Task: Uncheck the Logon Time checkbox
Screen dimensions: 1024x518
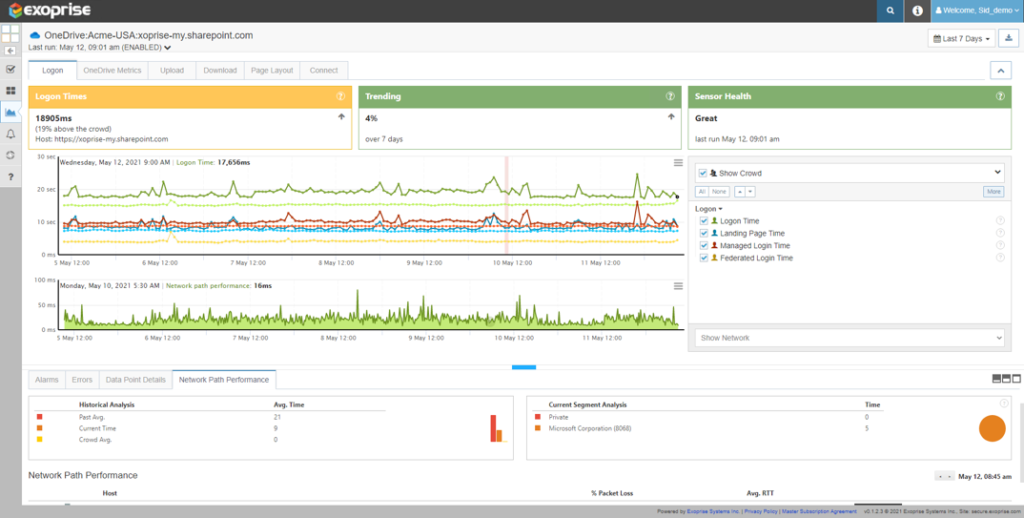Action: coord(704,221)
